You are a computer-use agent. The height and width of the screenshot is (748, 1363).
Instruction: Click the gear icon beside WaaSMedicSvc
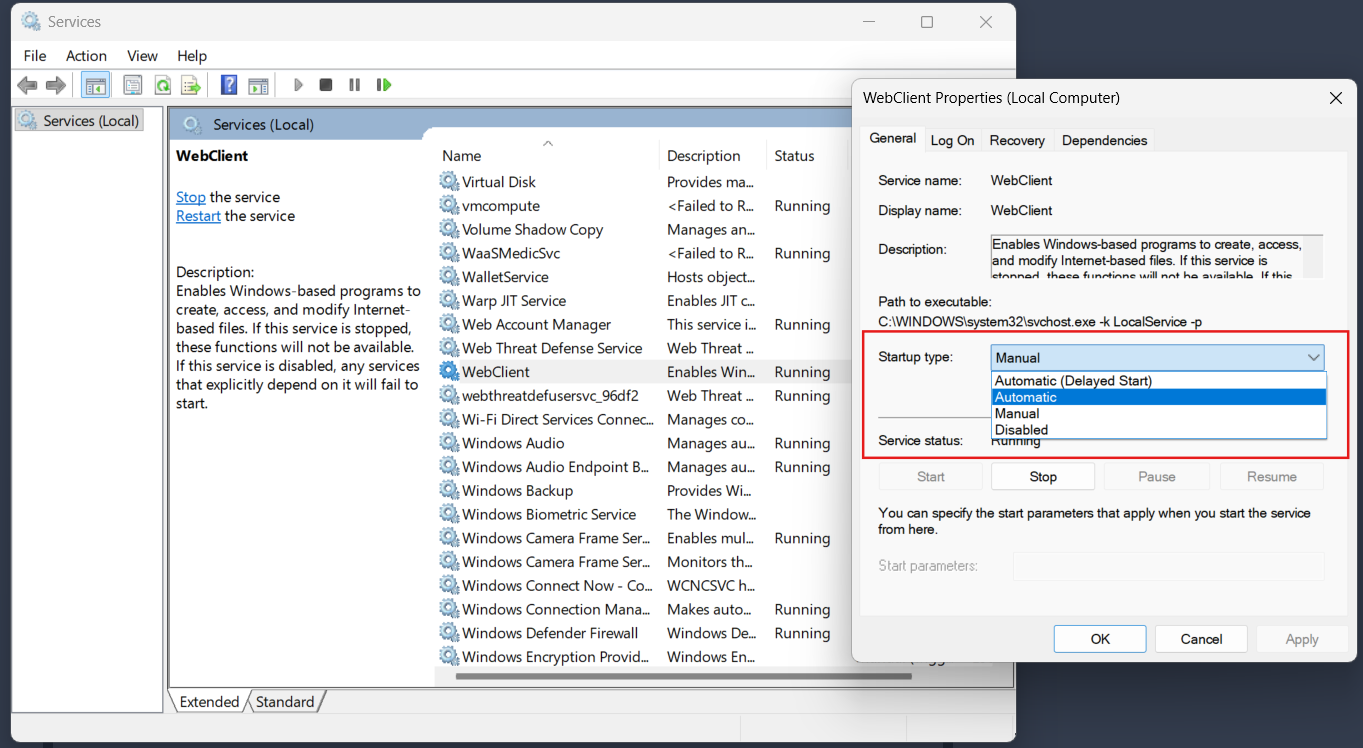pyautogui.click(x=449, y=253)
